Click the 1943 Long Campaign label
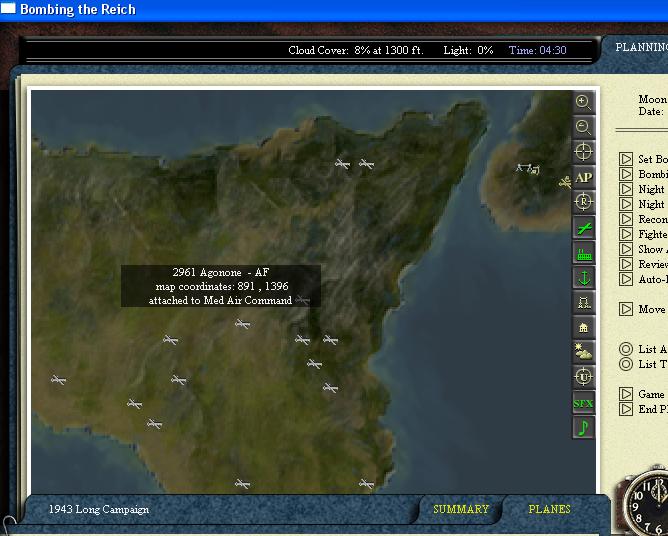Screen dimensions: 668x536 coord(99,509)
